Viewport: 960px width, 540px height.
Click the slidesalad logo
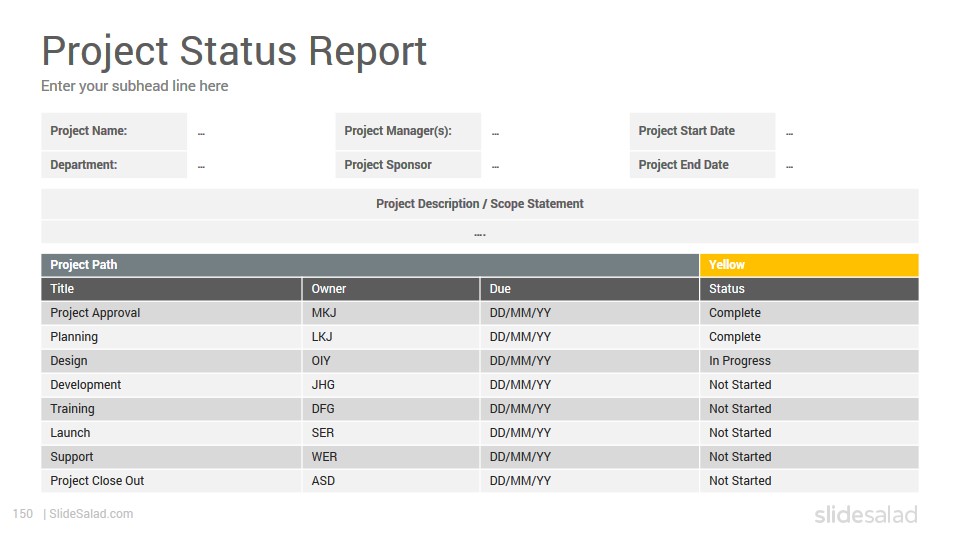(866, 515)
